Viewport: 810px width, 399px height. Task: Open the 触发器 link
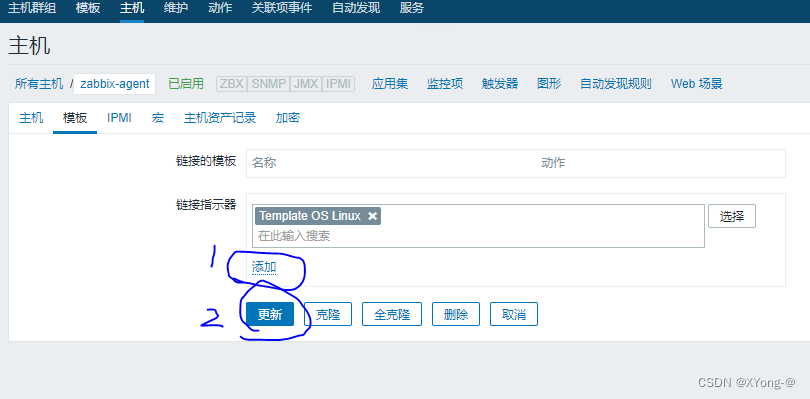[x=500, y=84]
